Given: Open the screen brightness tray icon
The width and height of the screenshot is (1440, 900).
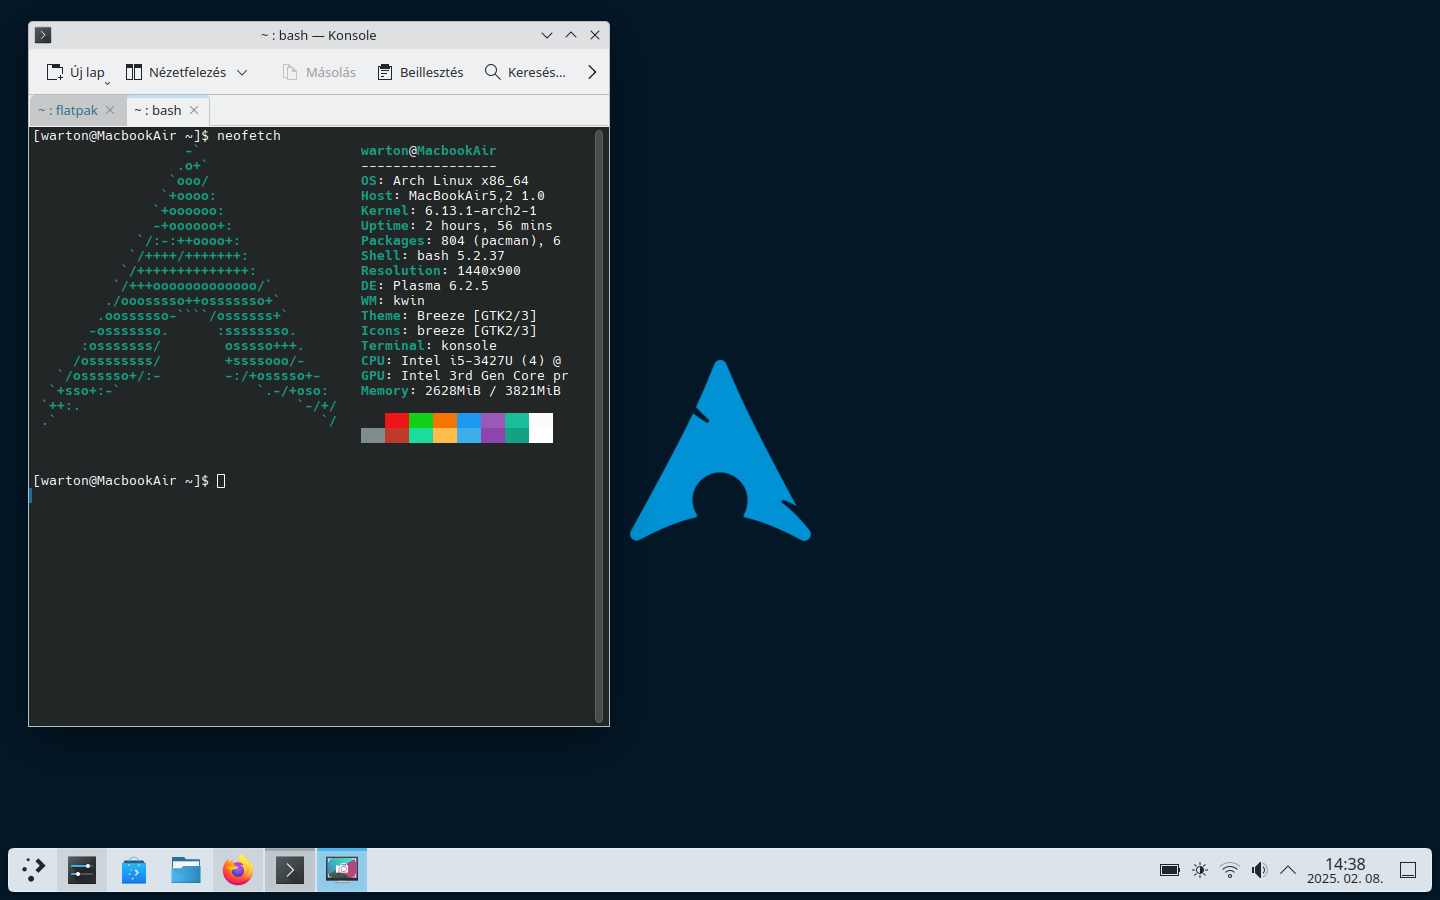Looking at the screenshot, I should click(1200, 870).
